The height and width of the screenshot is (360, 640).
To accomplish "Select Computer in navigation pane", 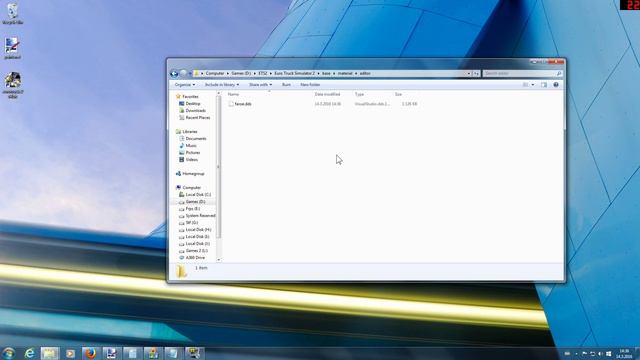I will point(191,187).
